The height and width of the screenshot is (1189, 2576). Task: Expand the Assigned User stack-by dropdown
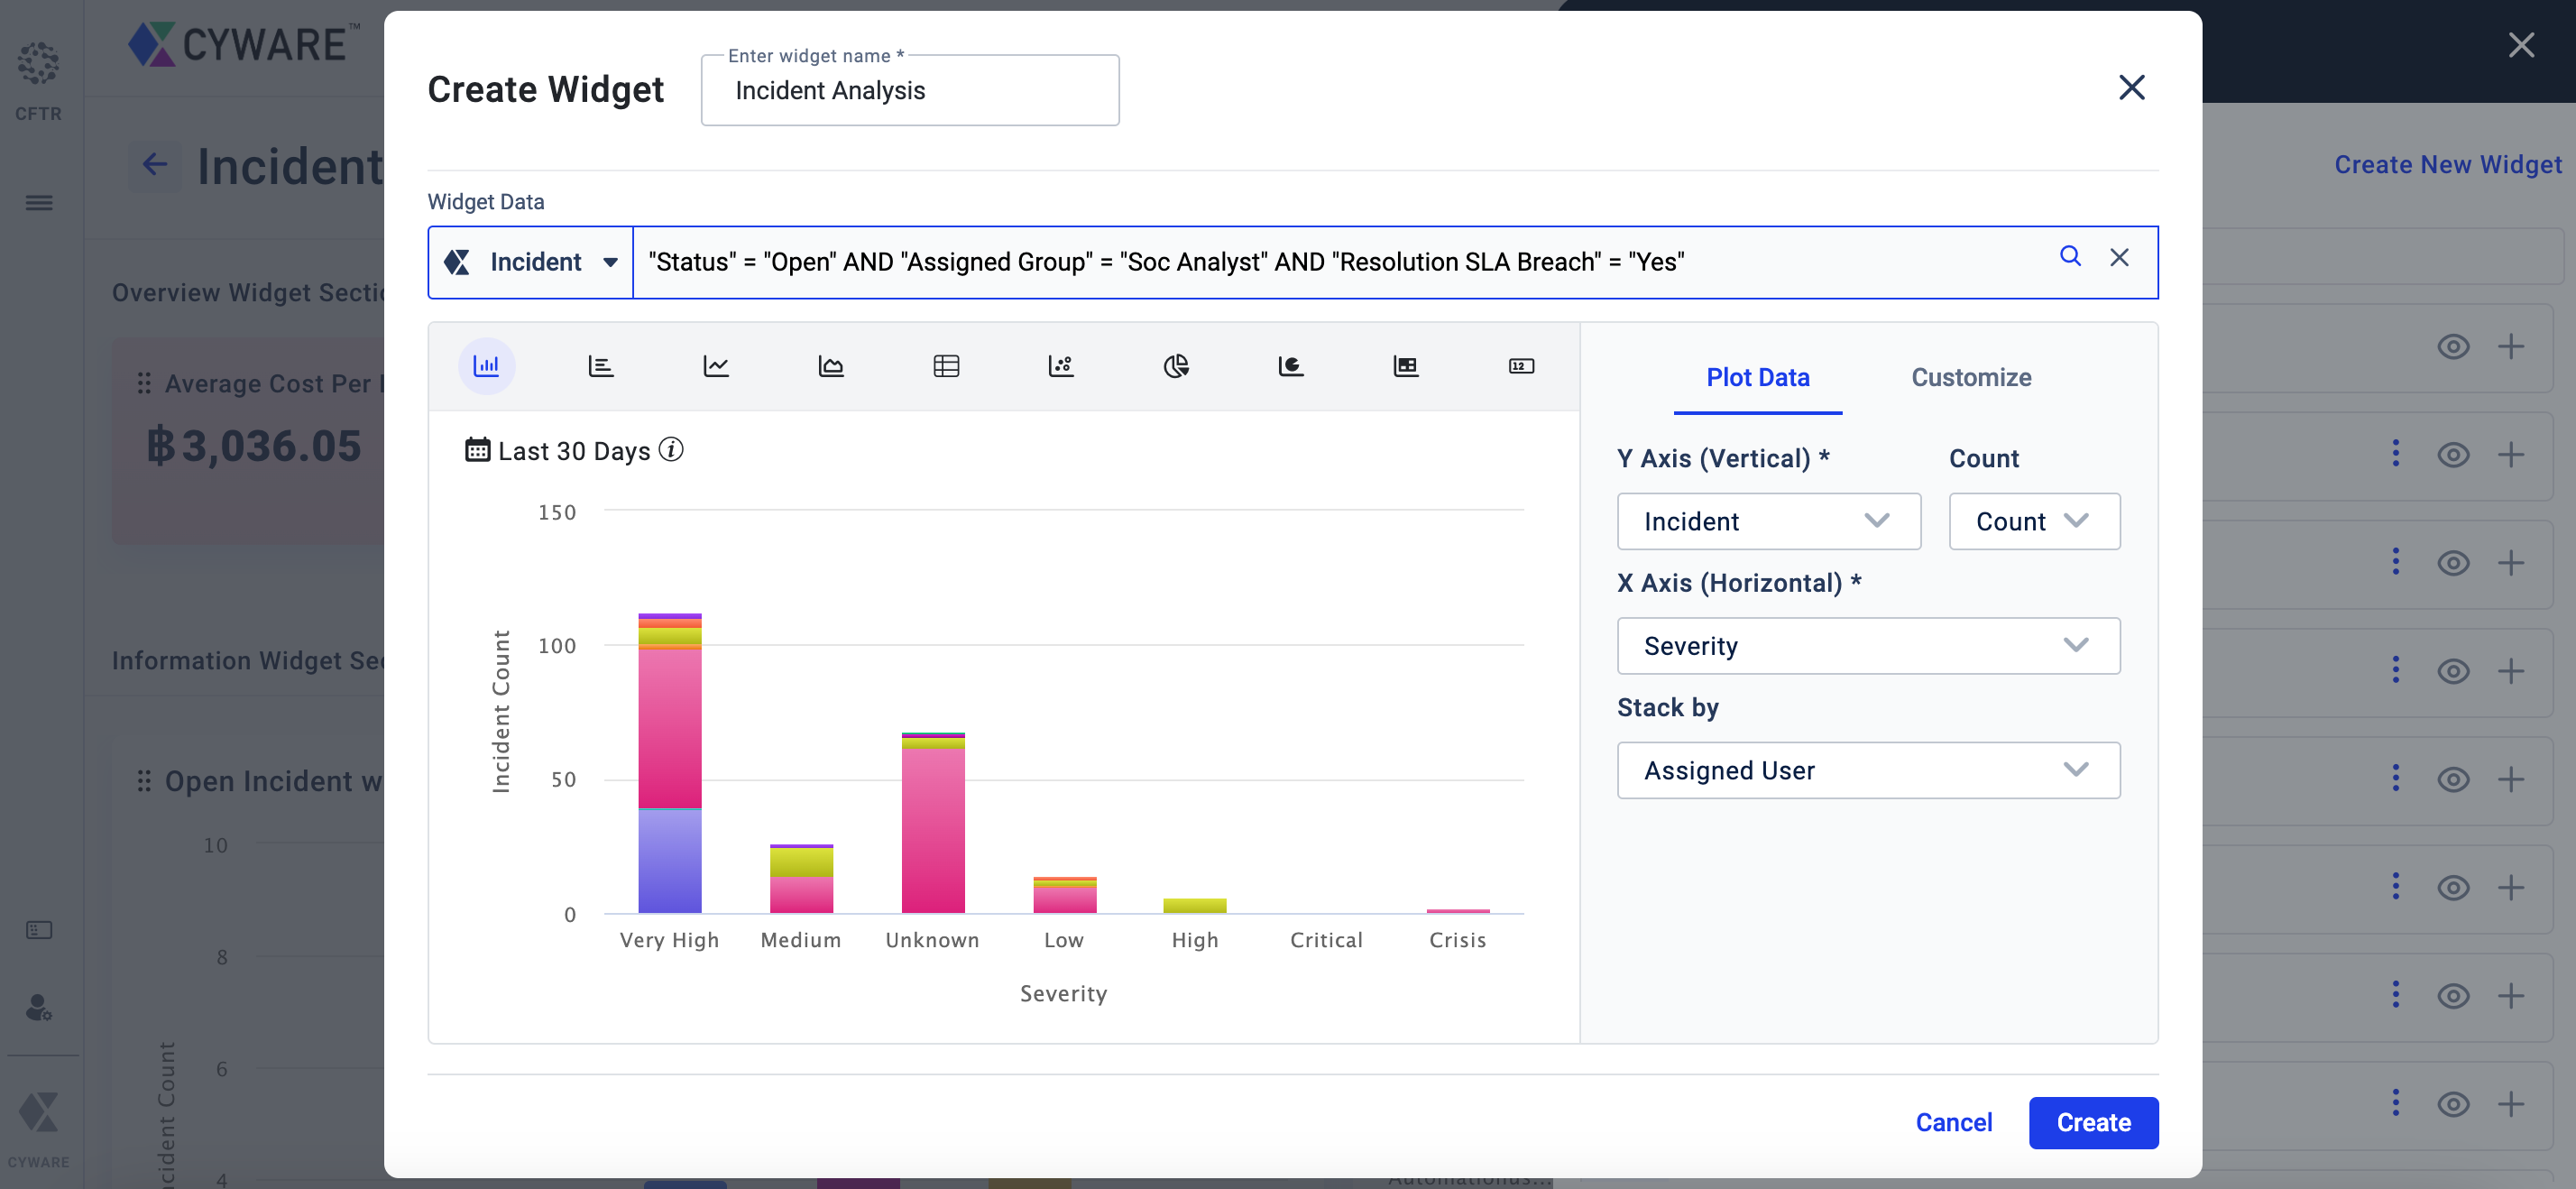[x=1868, y=770]
